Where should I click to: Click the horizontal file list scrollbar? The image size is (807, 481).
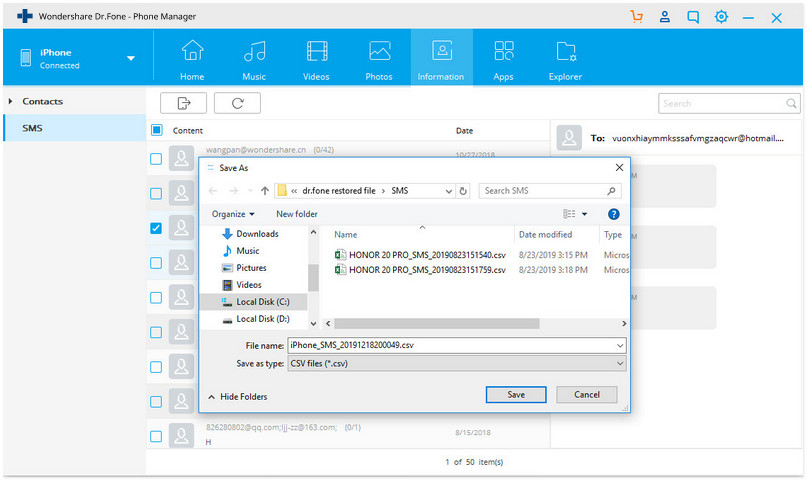436,324
